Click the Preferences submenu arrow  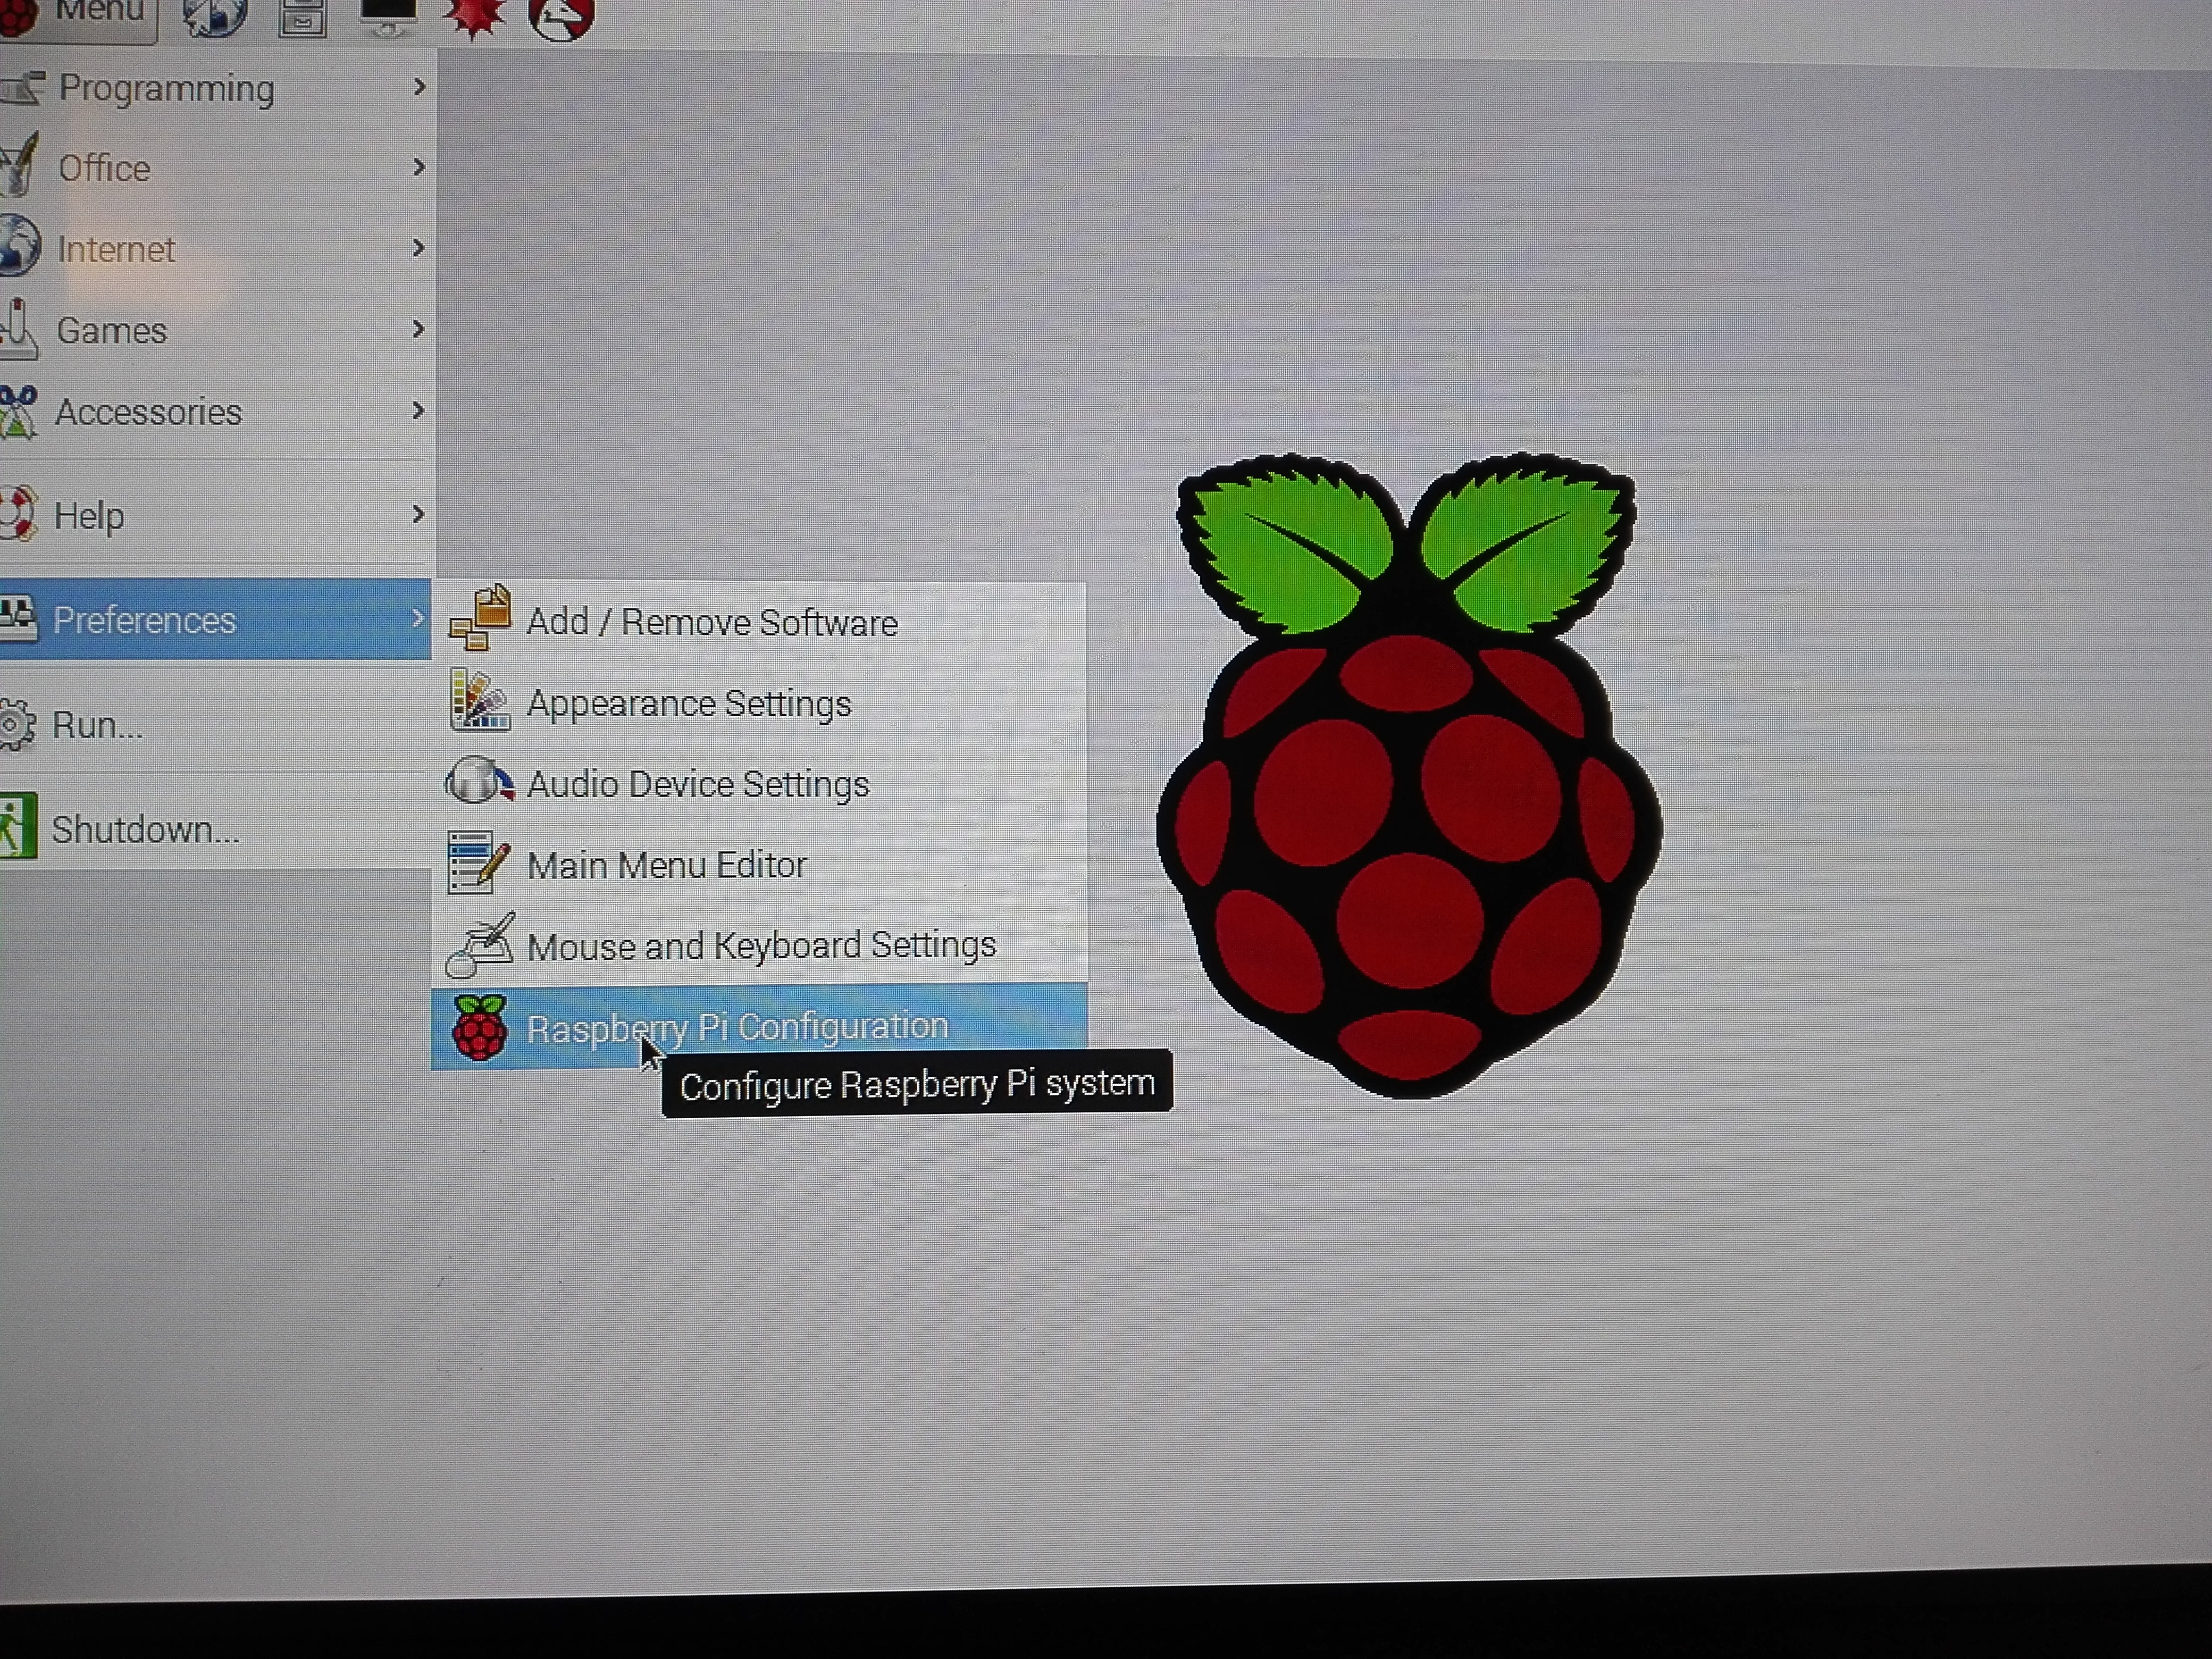pos(419,618)
